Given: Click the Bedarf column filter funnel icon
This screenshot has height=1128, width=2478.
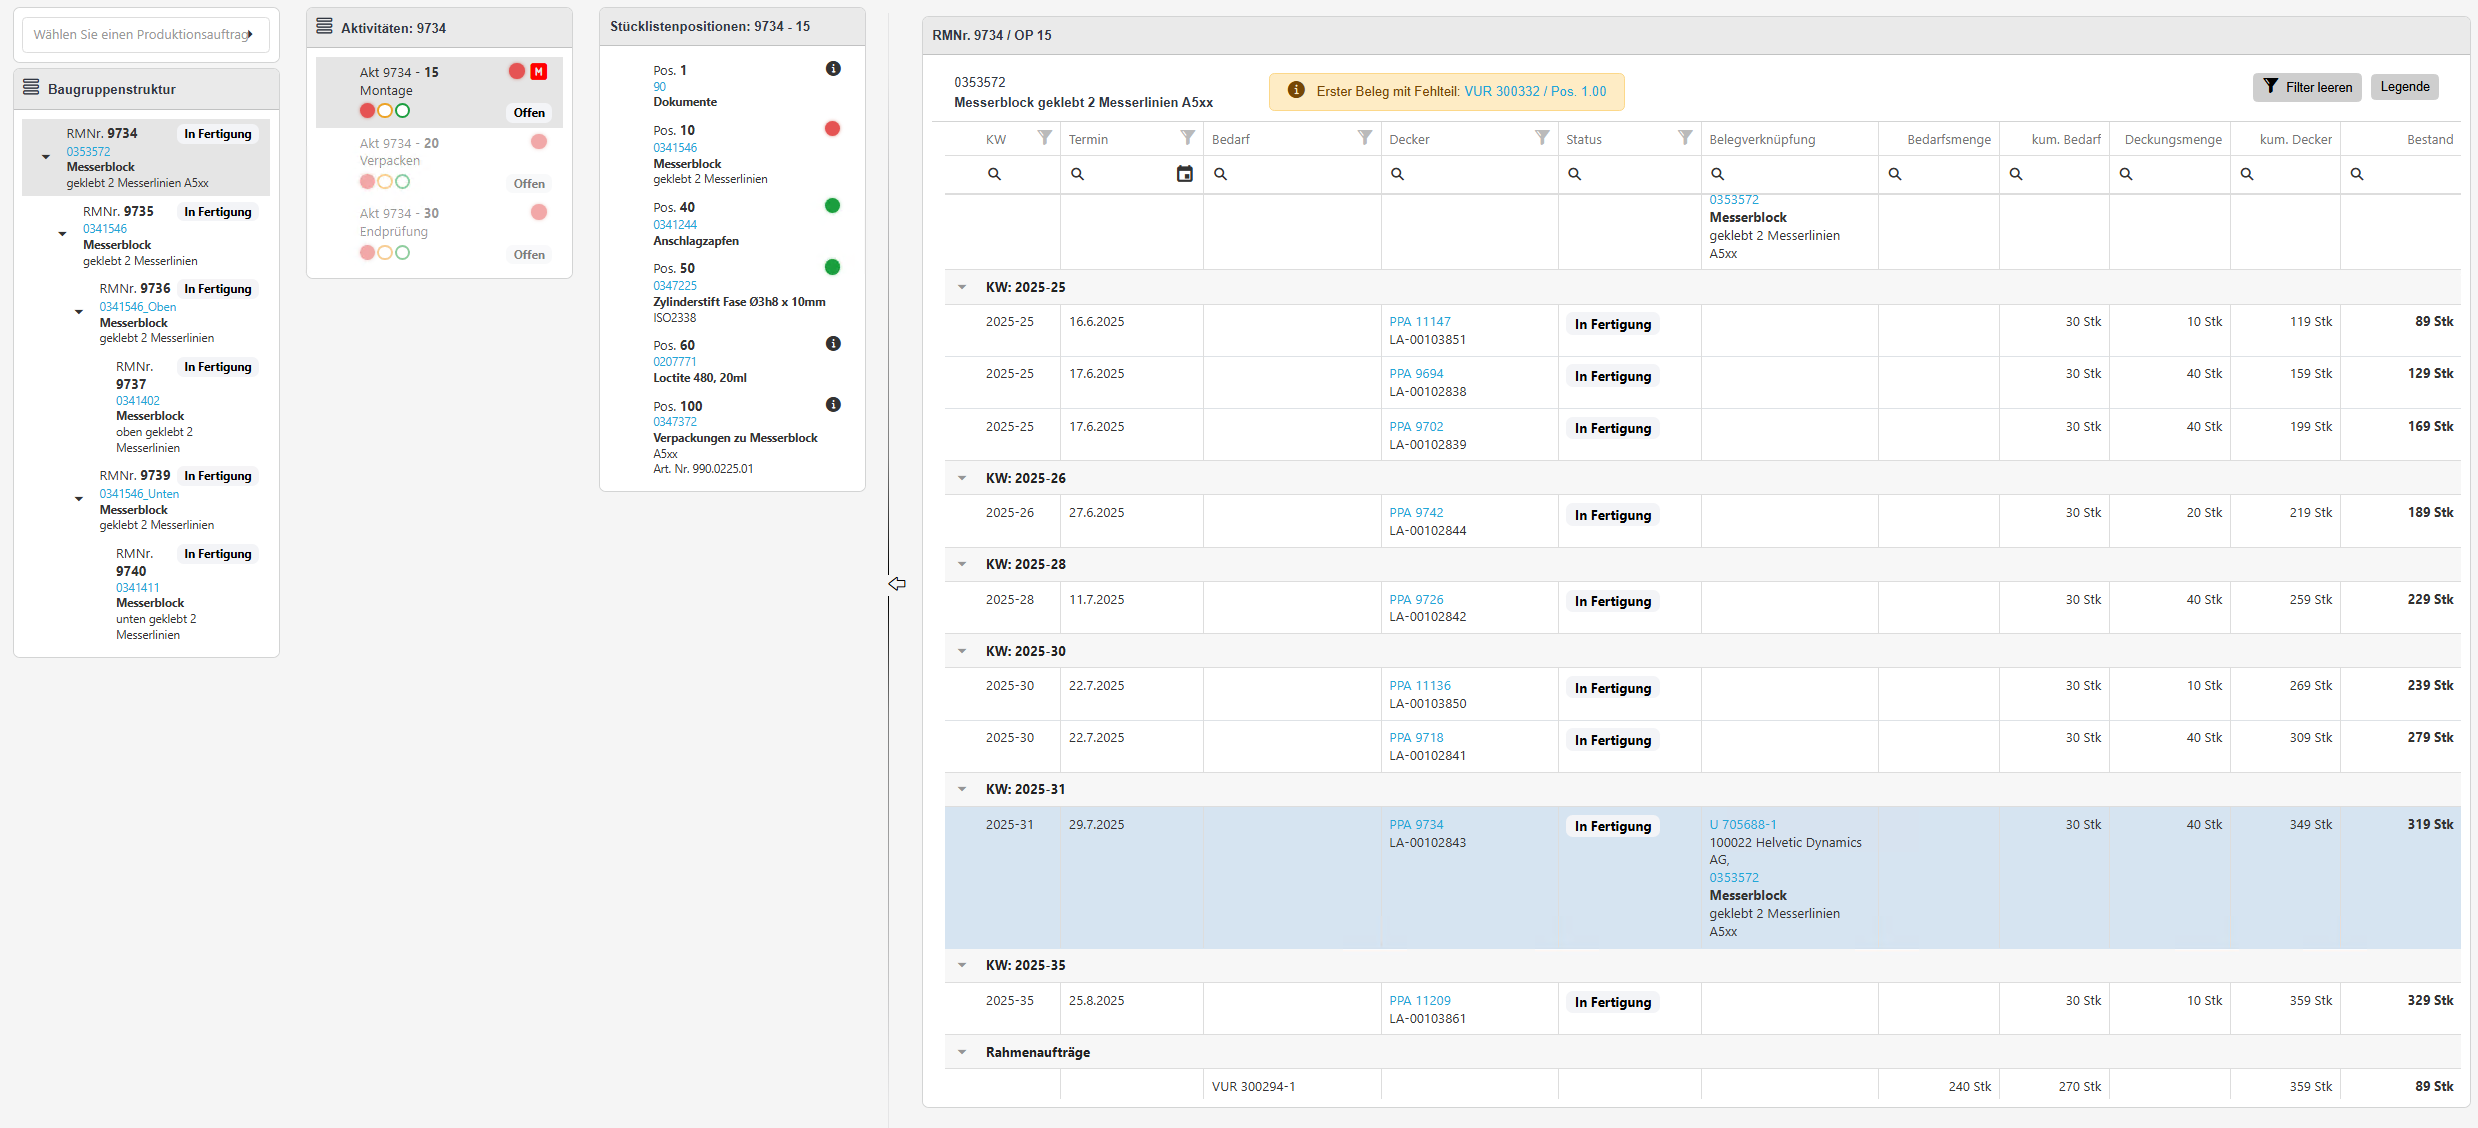Looking at the screenshot, I should tap(1364, 138).
